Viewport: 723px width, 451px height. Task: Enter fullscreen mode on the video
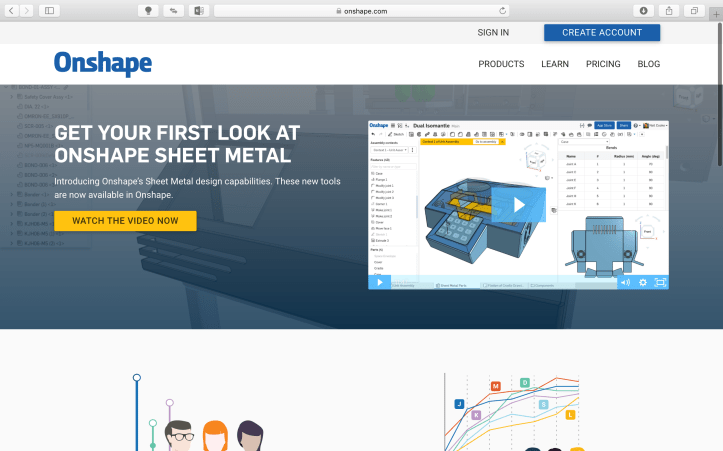(660, 282)
